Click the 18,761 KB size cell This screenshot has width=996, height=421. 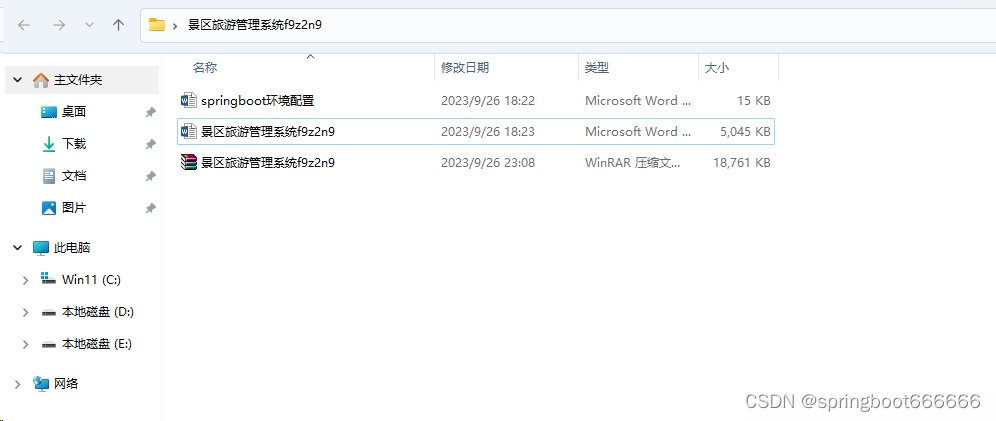(x=742, y=163)
